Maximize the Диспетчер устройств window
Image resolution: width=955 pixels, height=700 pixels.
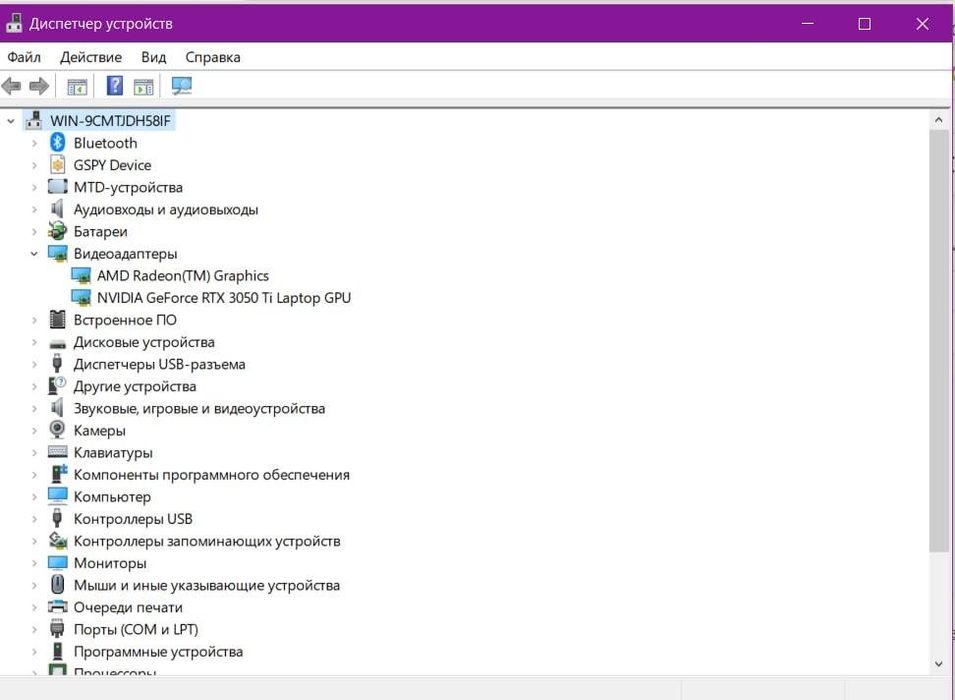point(864,24)
